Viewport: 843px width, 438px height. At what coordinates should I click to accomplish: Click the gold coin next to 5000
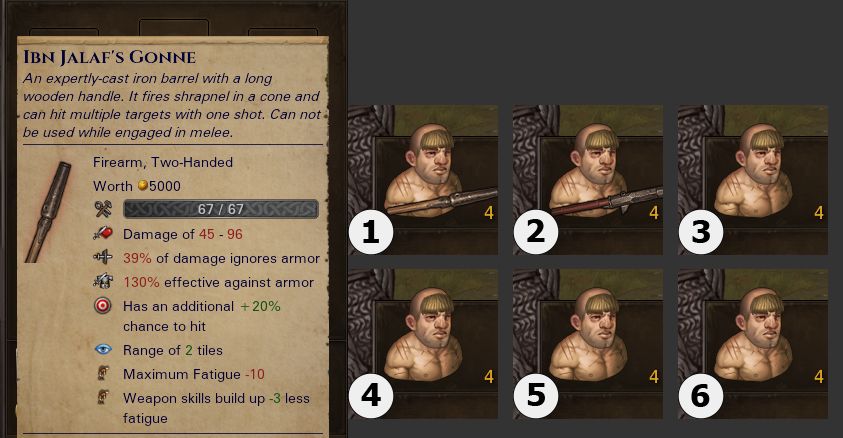pos(142,185)
